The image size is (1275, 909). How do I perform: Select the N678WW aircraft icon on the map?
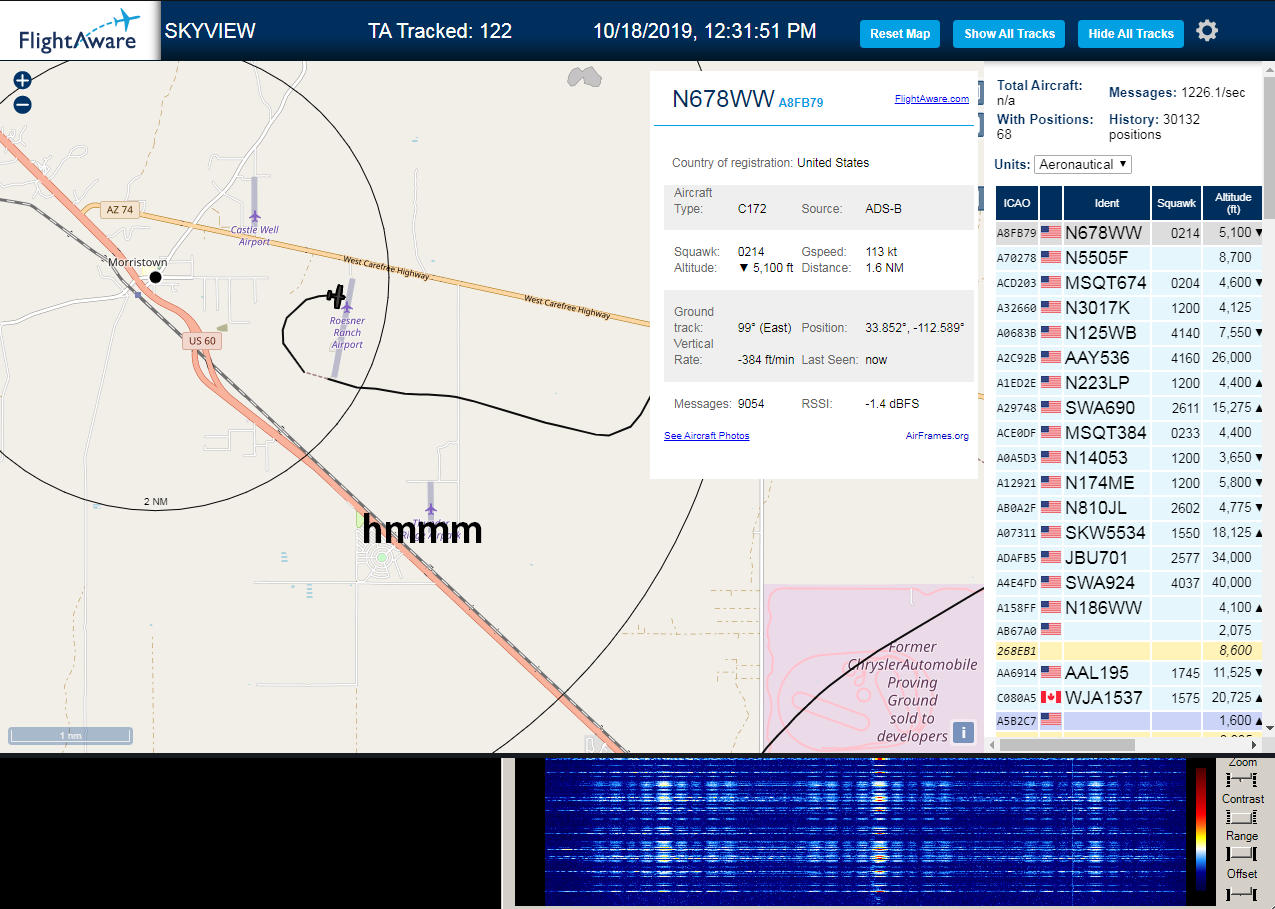click(x=338, y=296)
